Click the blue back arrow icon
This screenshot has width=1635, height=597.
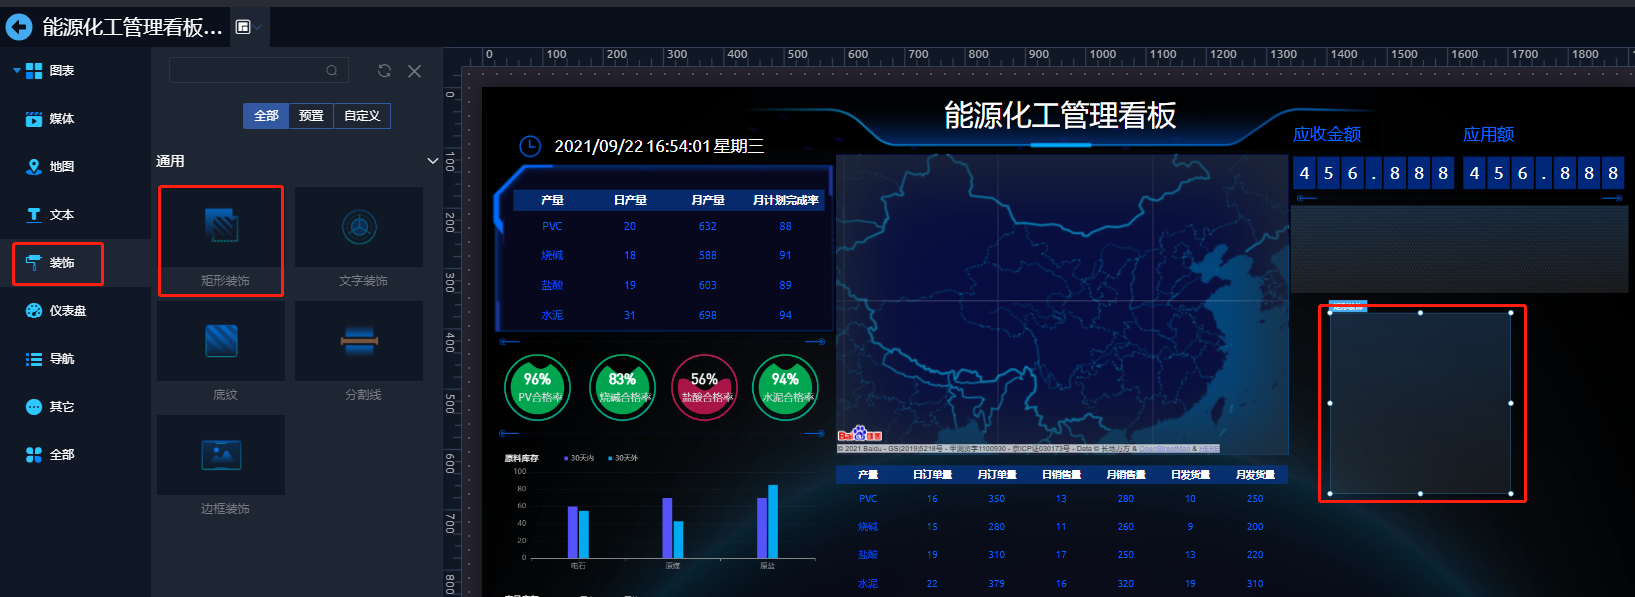[x=19, y=27]
